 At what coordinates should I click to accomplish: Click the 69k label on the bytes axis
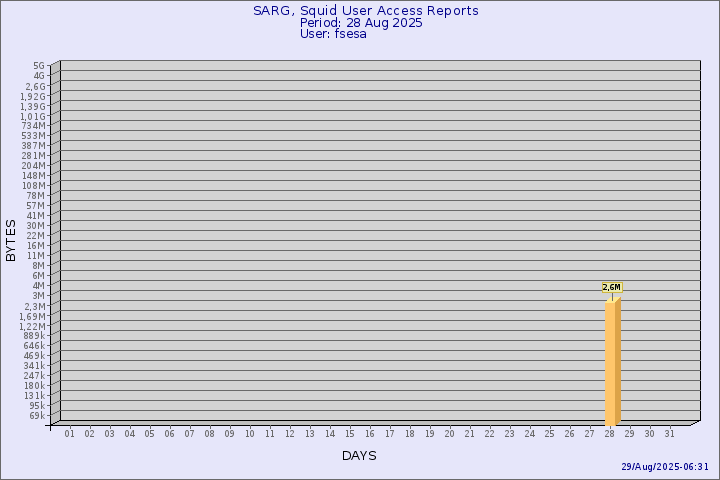[36, 415]
